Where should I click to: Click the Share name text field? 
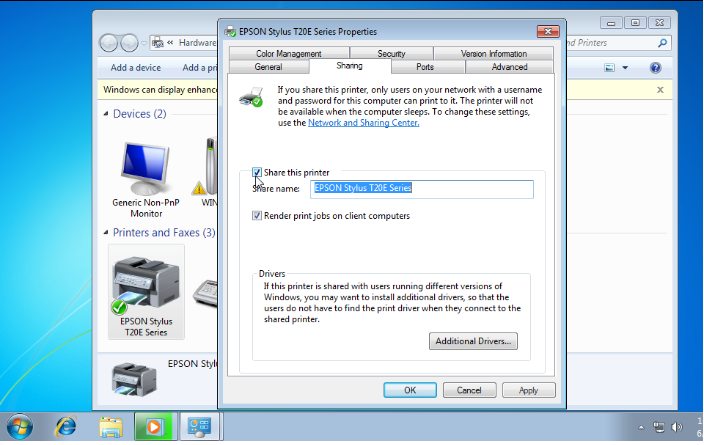tap(422, 189)
